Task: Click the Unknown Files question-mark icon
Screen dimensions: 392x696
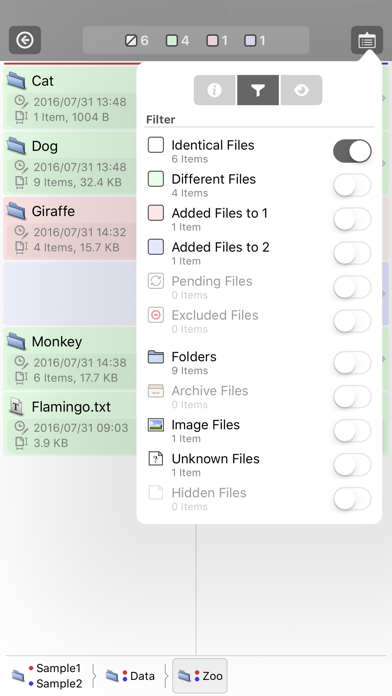Action: pyautogui.click(x=156, y=459)
